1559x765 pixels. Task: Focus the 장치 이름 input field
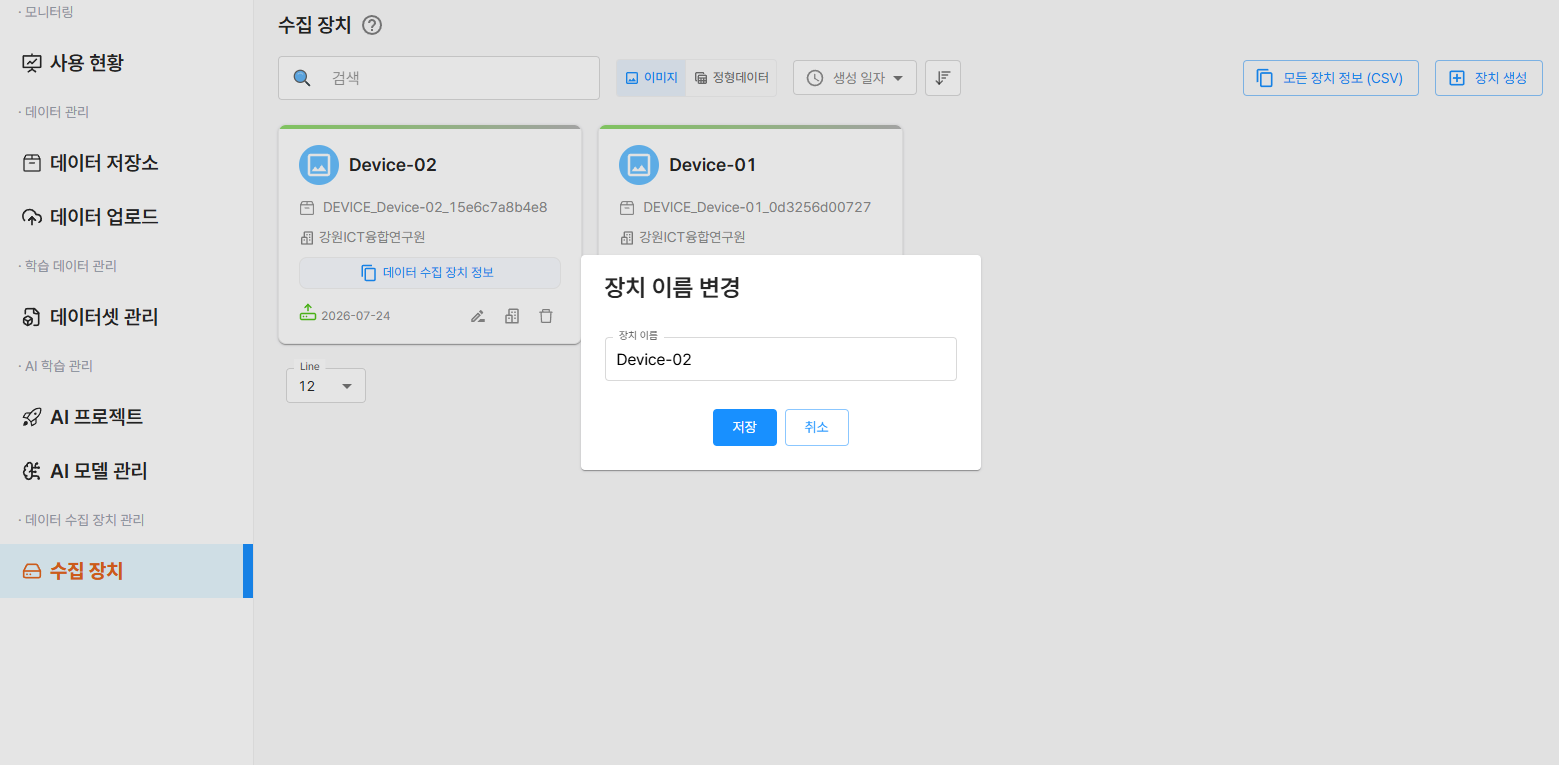[x=780, y=359]
